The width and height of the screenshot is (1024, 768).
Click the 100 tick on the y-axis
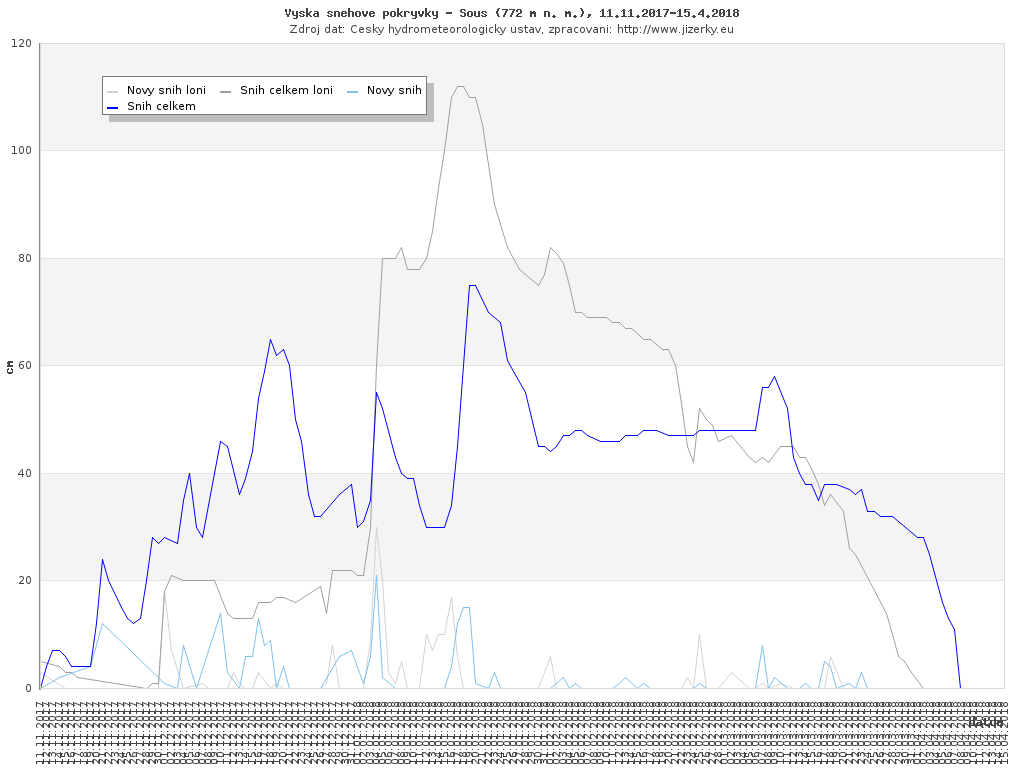coord(21,151)
